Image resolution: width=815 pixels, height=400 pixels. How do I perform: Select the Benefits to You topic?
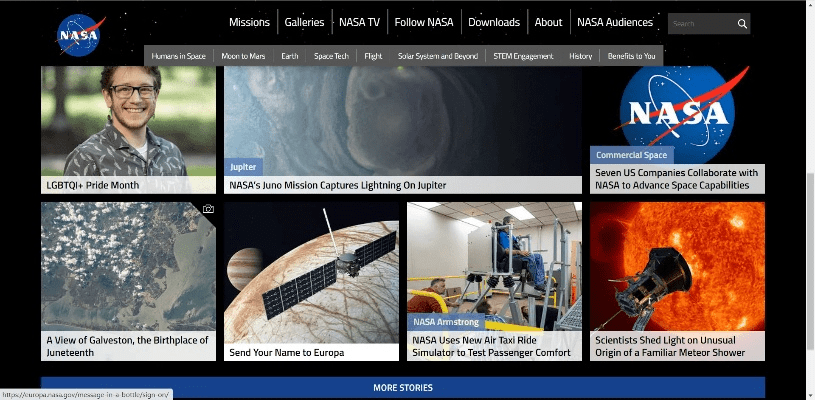tap(632, 56)
